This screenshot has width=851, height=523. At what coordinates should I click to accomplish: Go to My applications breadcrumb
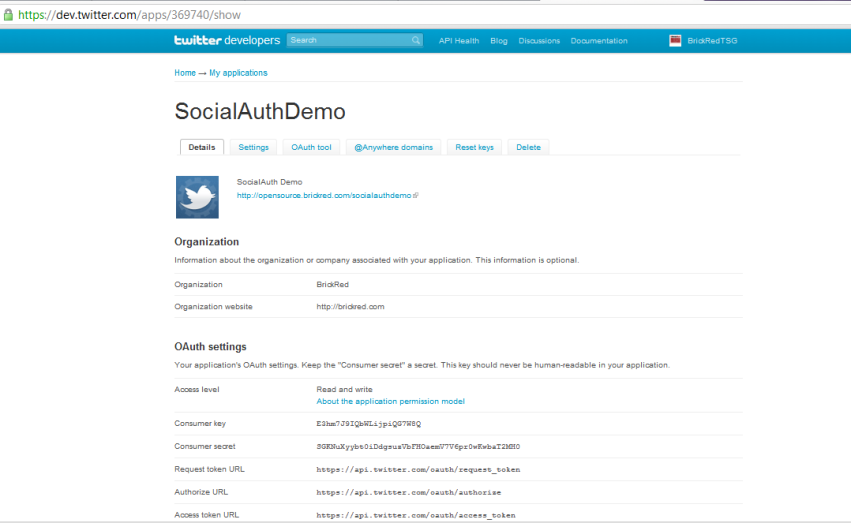pos(238,73)
